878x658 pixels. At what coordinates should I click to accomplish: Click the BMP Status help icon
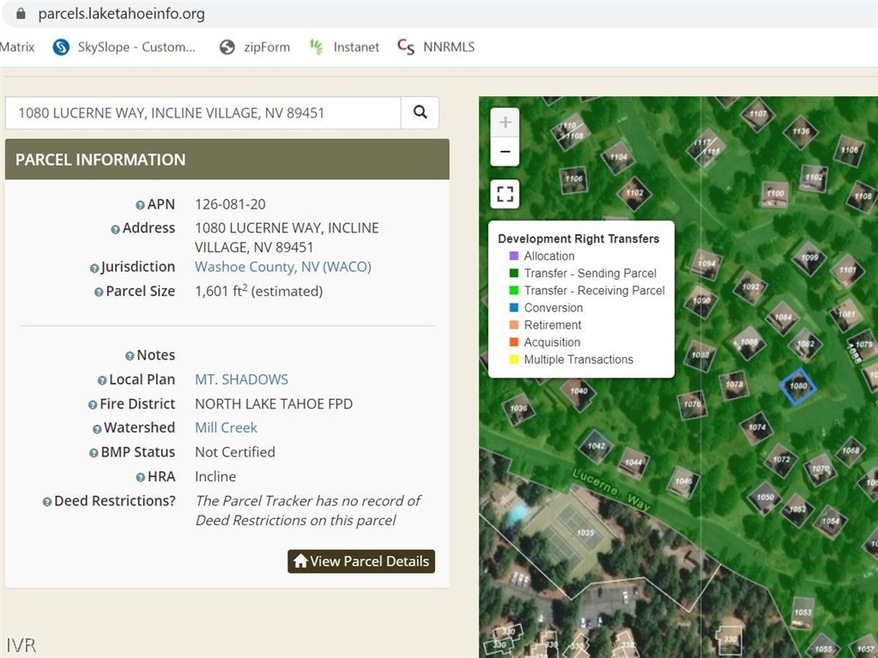(94, 453)
